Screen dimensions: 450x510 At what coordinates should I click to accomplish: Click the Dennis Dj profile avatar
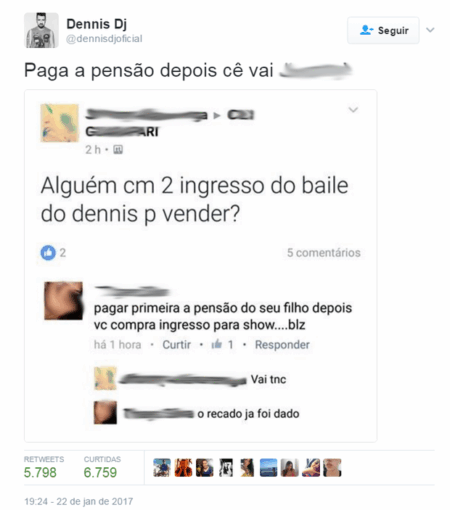tap(41, 30)
